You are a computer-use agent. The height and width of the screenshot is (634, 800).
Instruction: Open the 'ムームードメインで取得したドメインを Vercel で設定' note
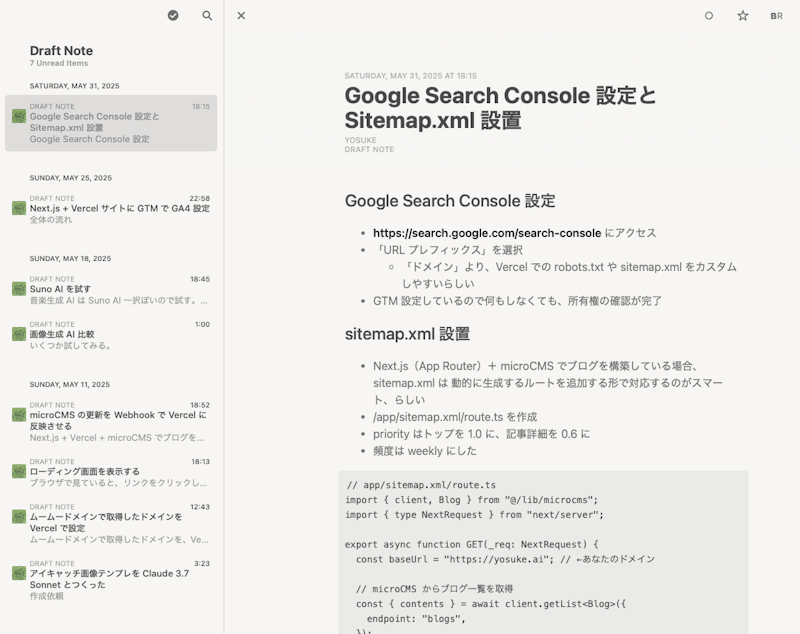point(106,522)
